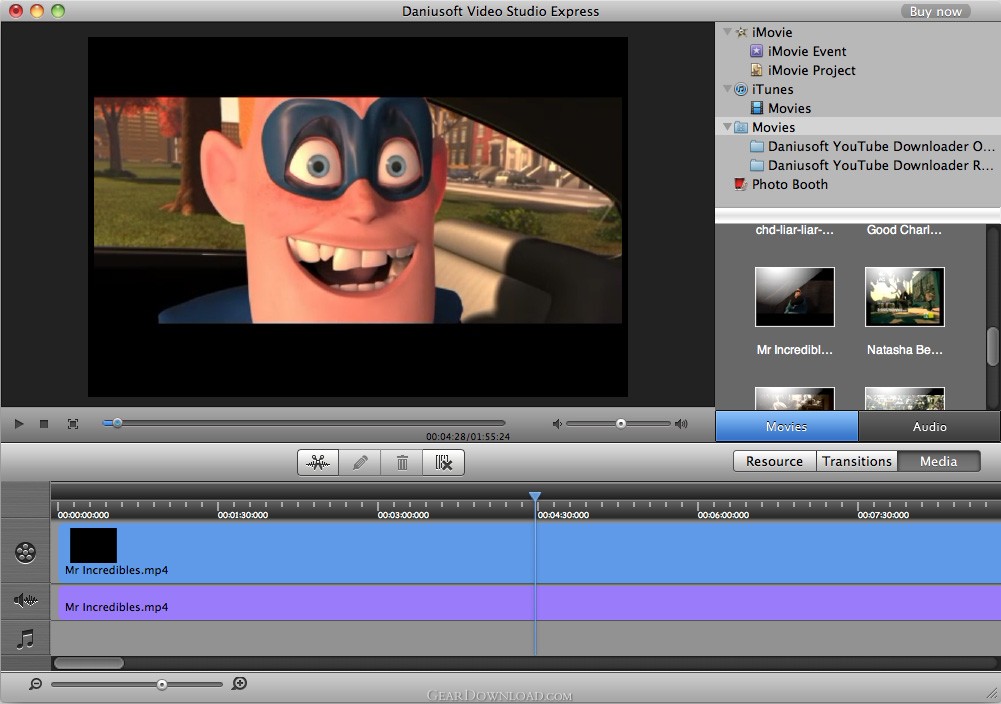Click the playback progress slider knob
This screenshot has width=1001, height=704.
117,423
